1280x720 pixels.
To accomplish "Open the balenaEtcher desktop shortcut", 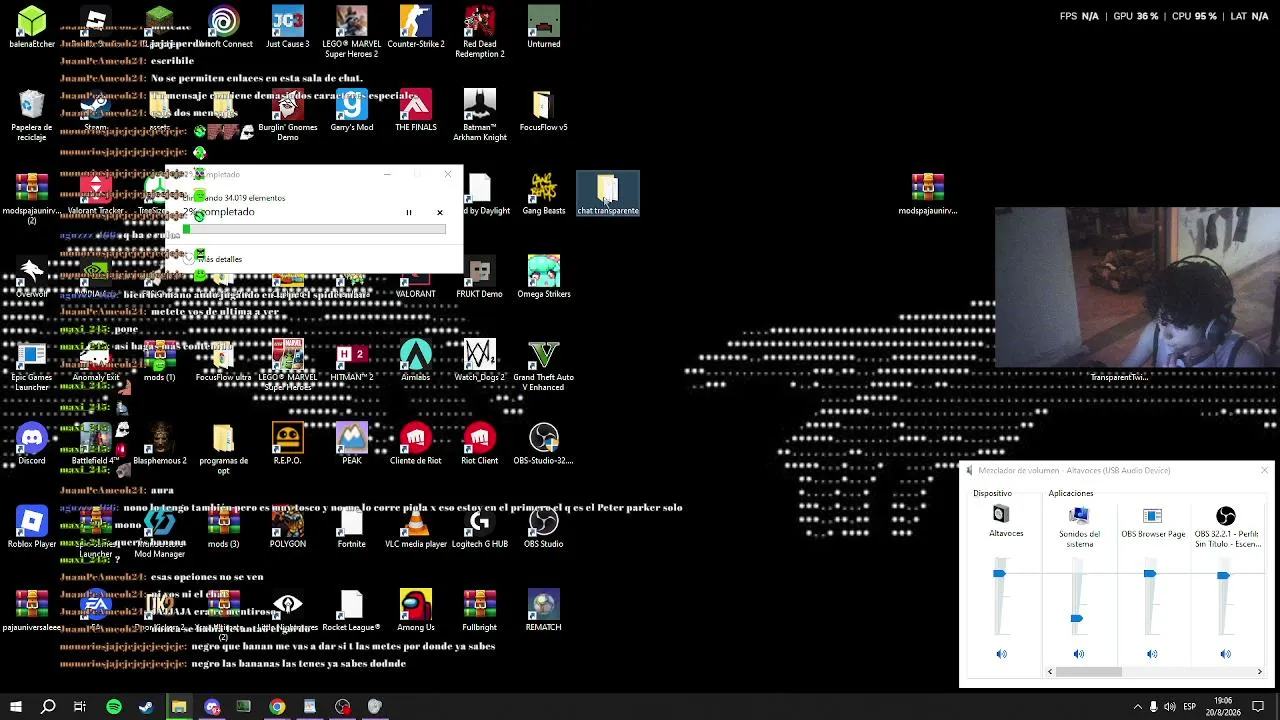I will 32,28.
